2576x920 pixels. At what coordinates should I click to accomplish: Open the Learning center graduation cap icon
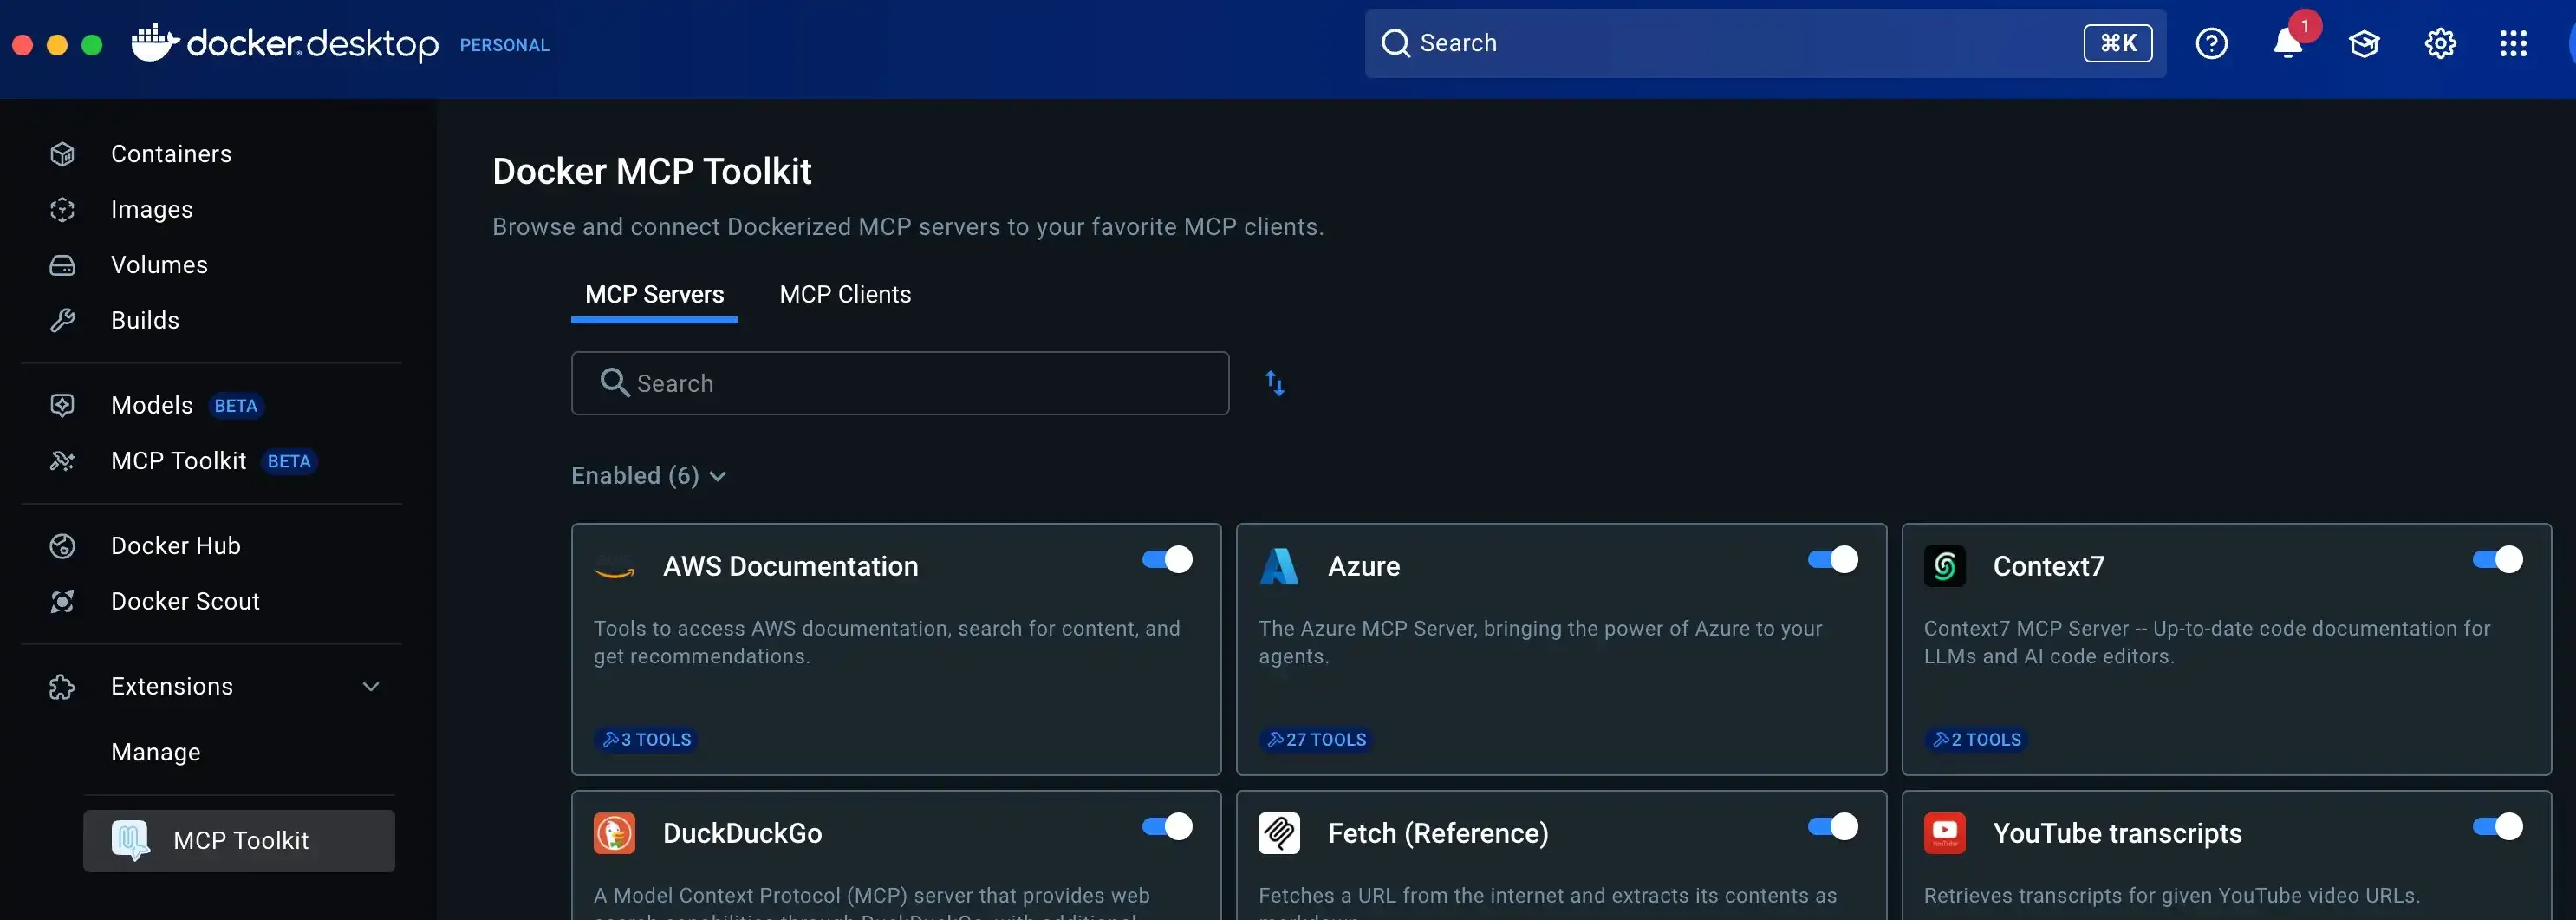pos(2364,44)
